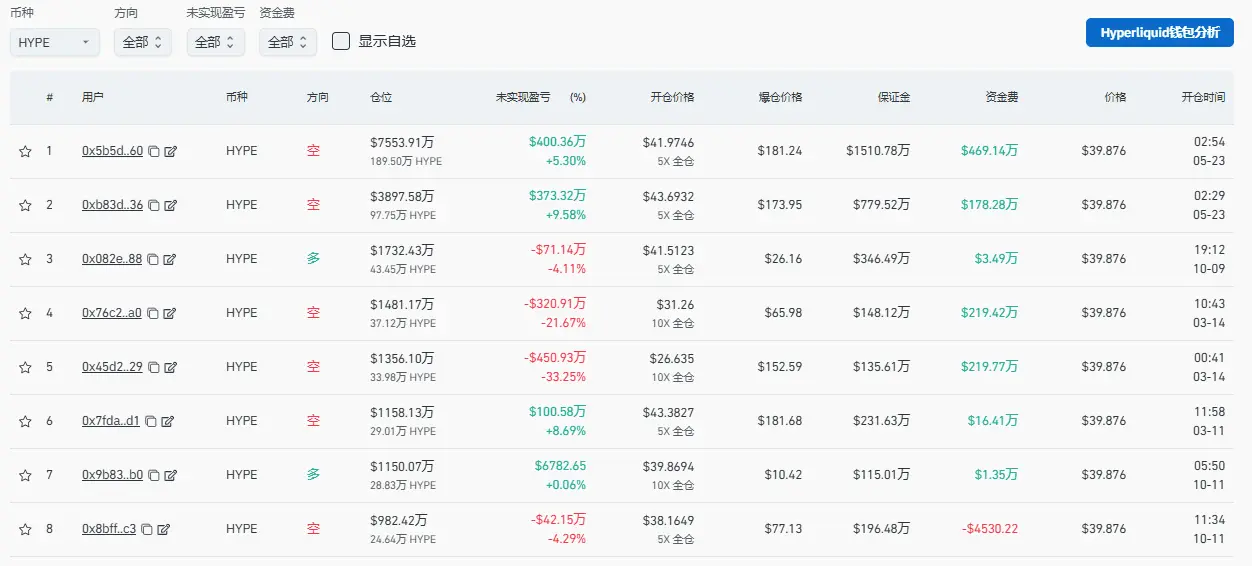Open wallet link 0xb83d..36
The image size is (1252, 566).
112,205
